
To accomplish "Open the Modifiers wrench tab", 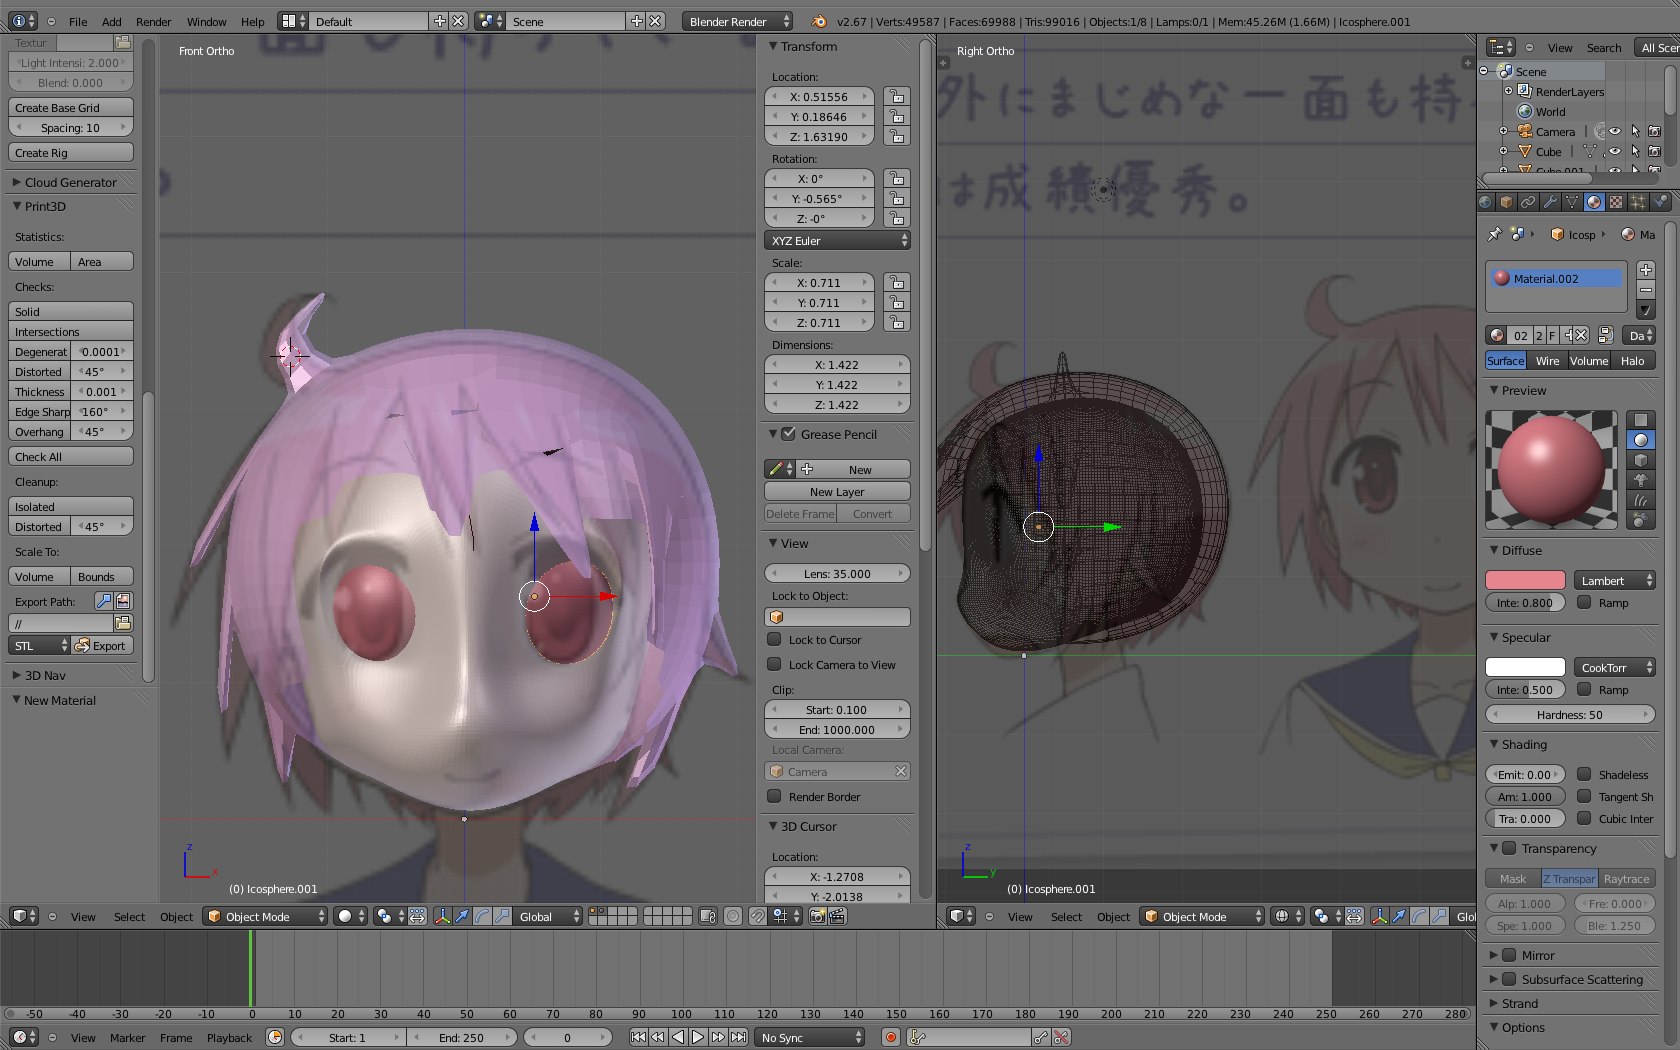I will click(1550, 202).
